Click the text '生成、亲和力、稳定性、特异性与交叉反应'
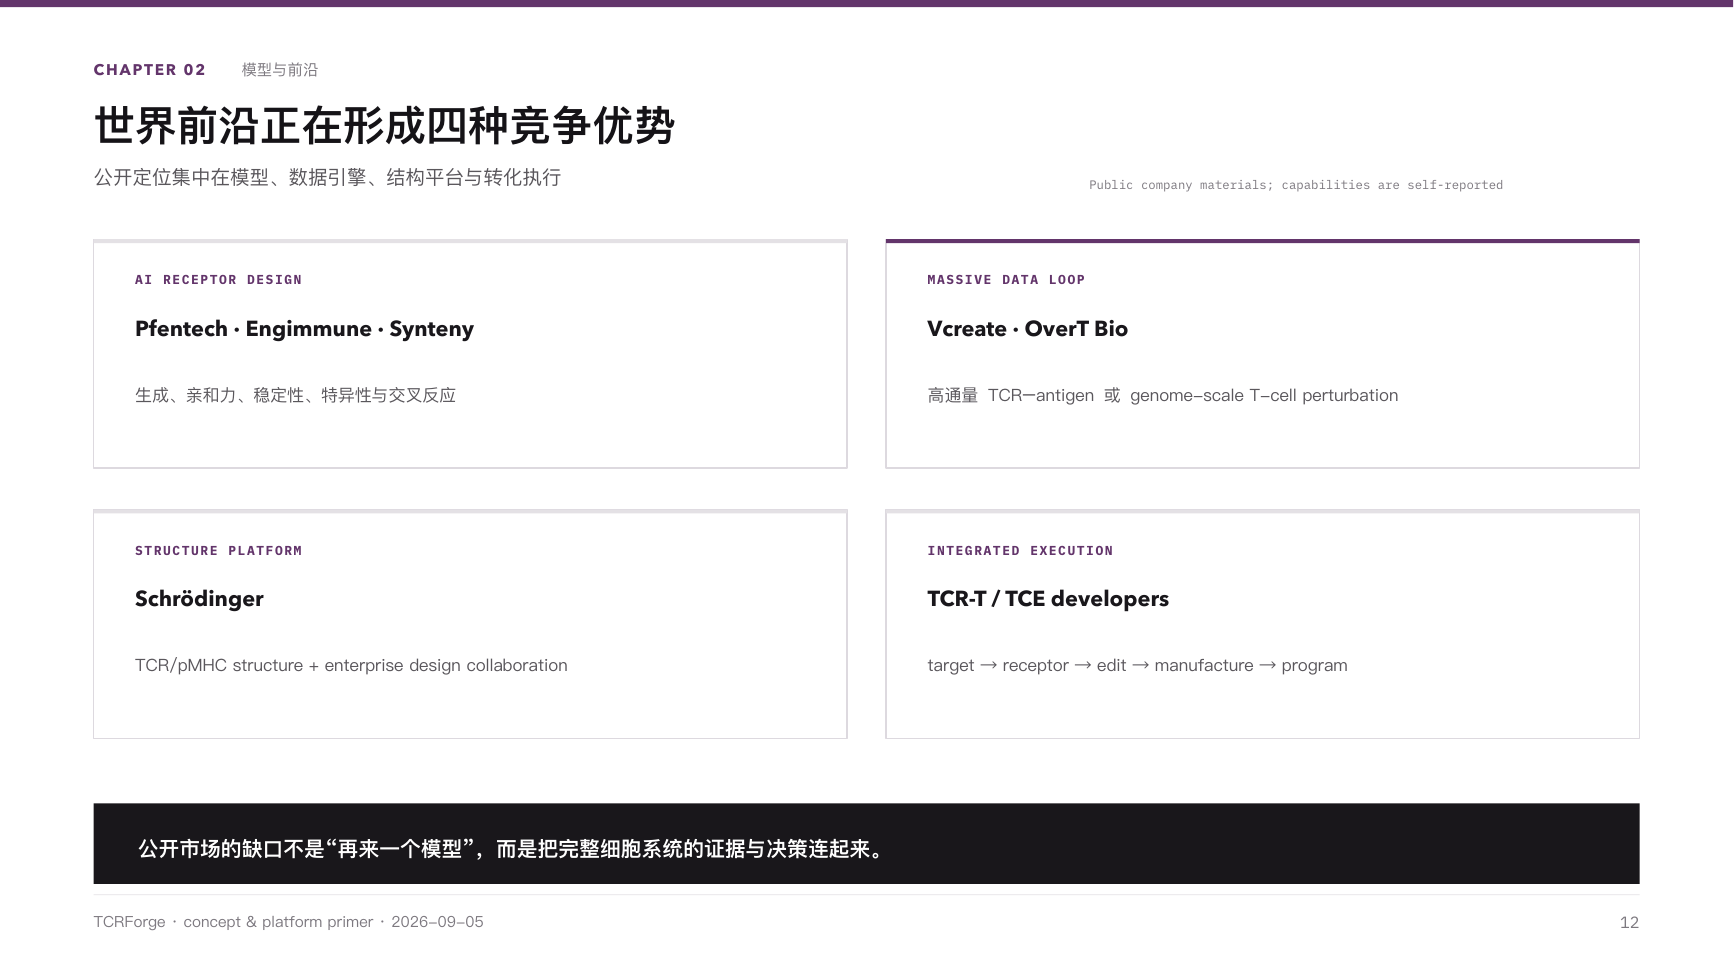Viewport: 1734px width, 975px height. click(x=295, y=396)
